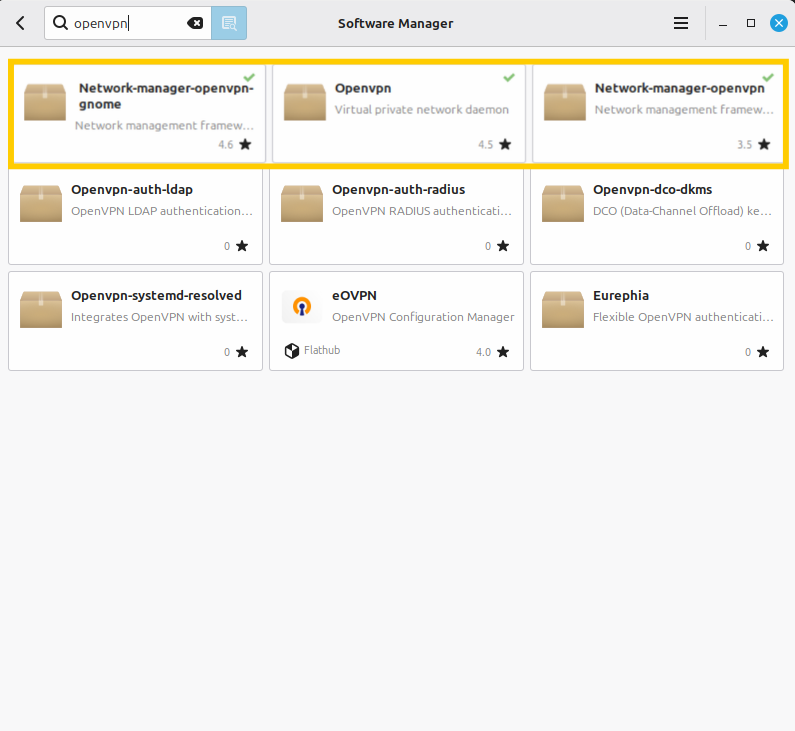Go back using the back arrow
This screenshot has width=795, height=731.
20,23
